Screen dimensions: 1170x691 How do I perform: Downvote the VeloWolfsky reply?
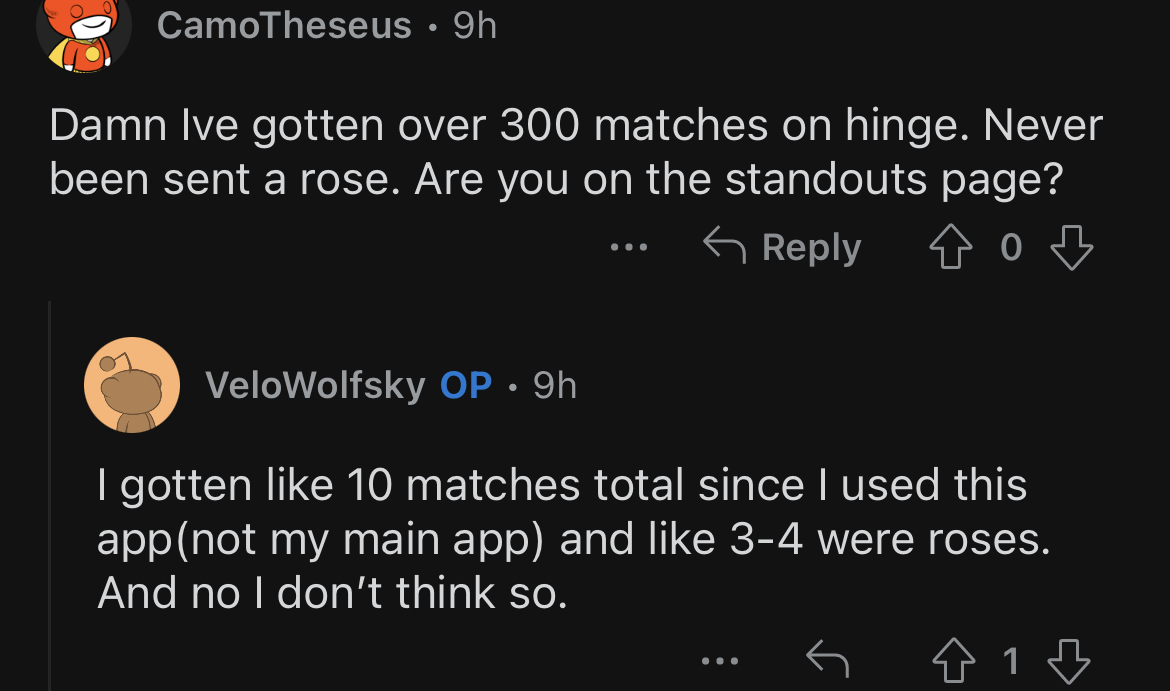[x=1069, y=661]
